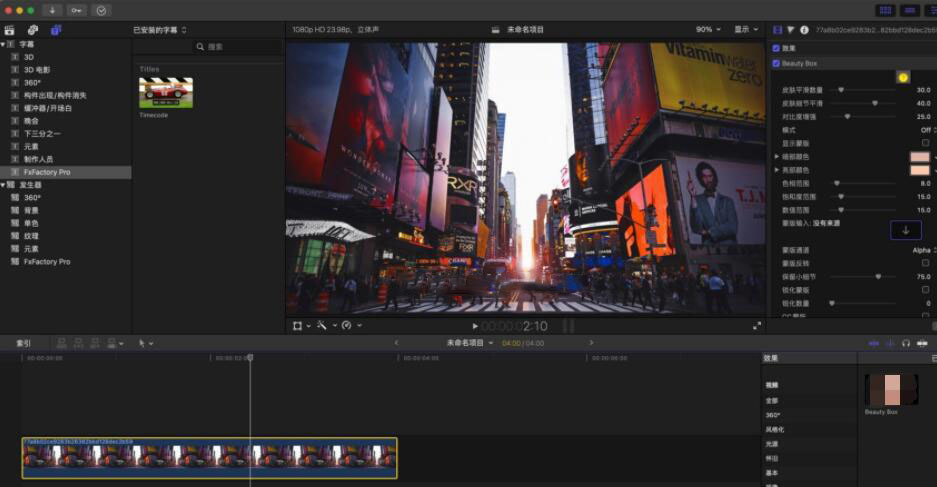The image size is (937, 487).
Task: Open the 模式 mode Off dropdown
Action: (x=927, y=130)
